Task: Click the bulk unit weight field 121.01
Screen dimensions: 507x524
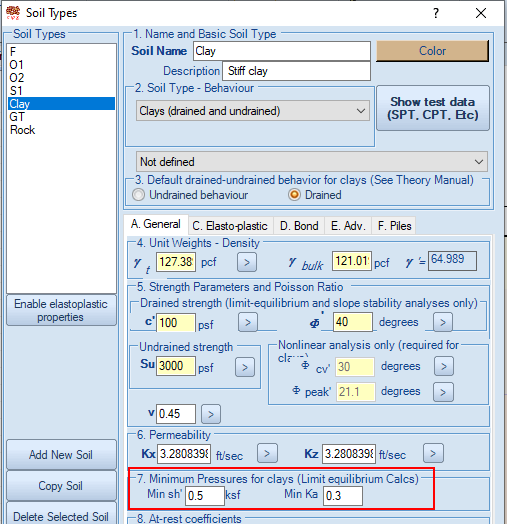Action: [x=352, y=261]
